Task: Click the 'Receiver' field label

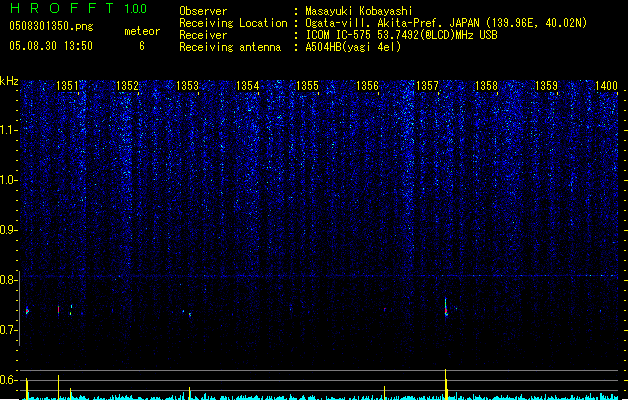Action: 203,35
